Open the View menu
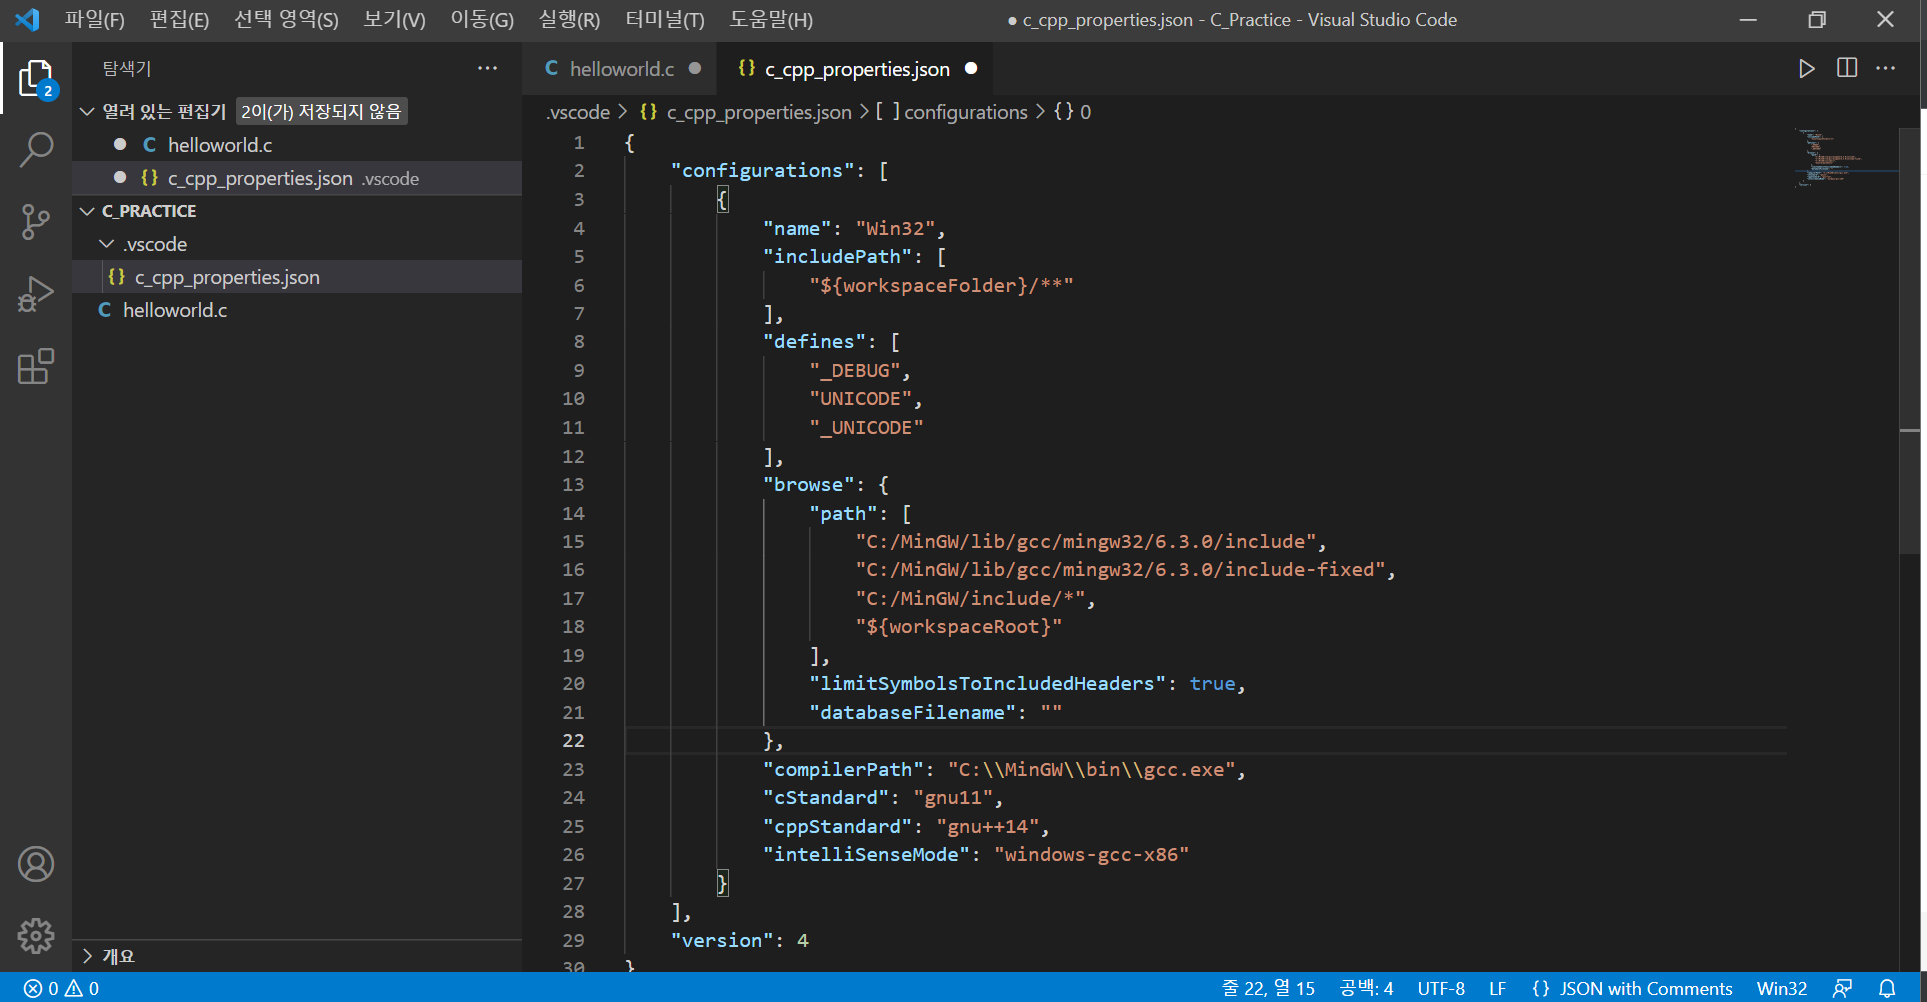 coord(394,20)
